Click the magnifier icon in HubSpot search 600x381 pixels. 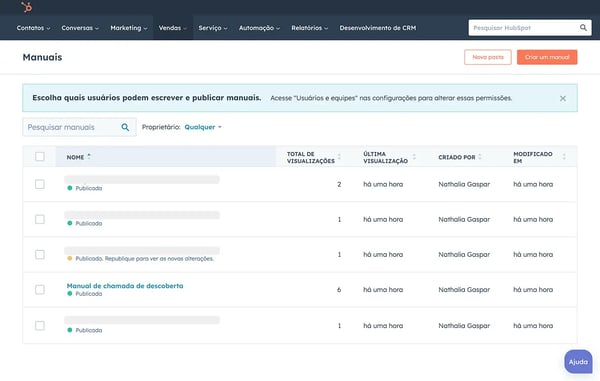(583, 28)
